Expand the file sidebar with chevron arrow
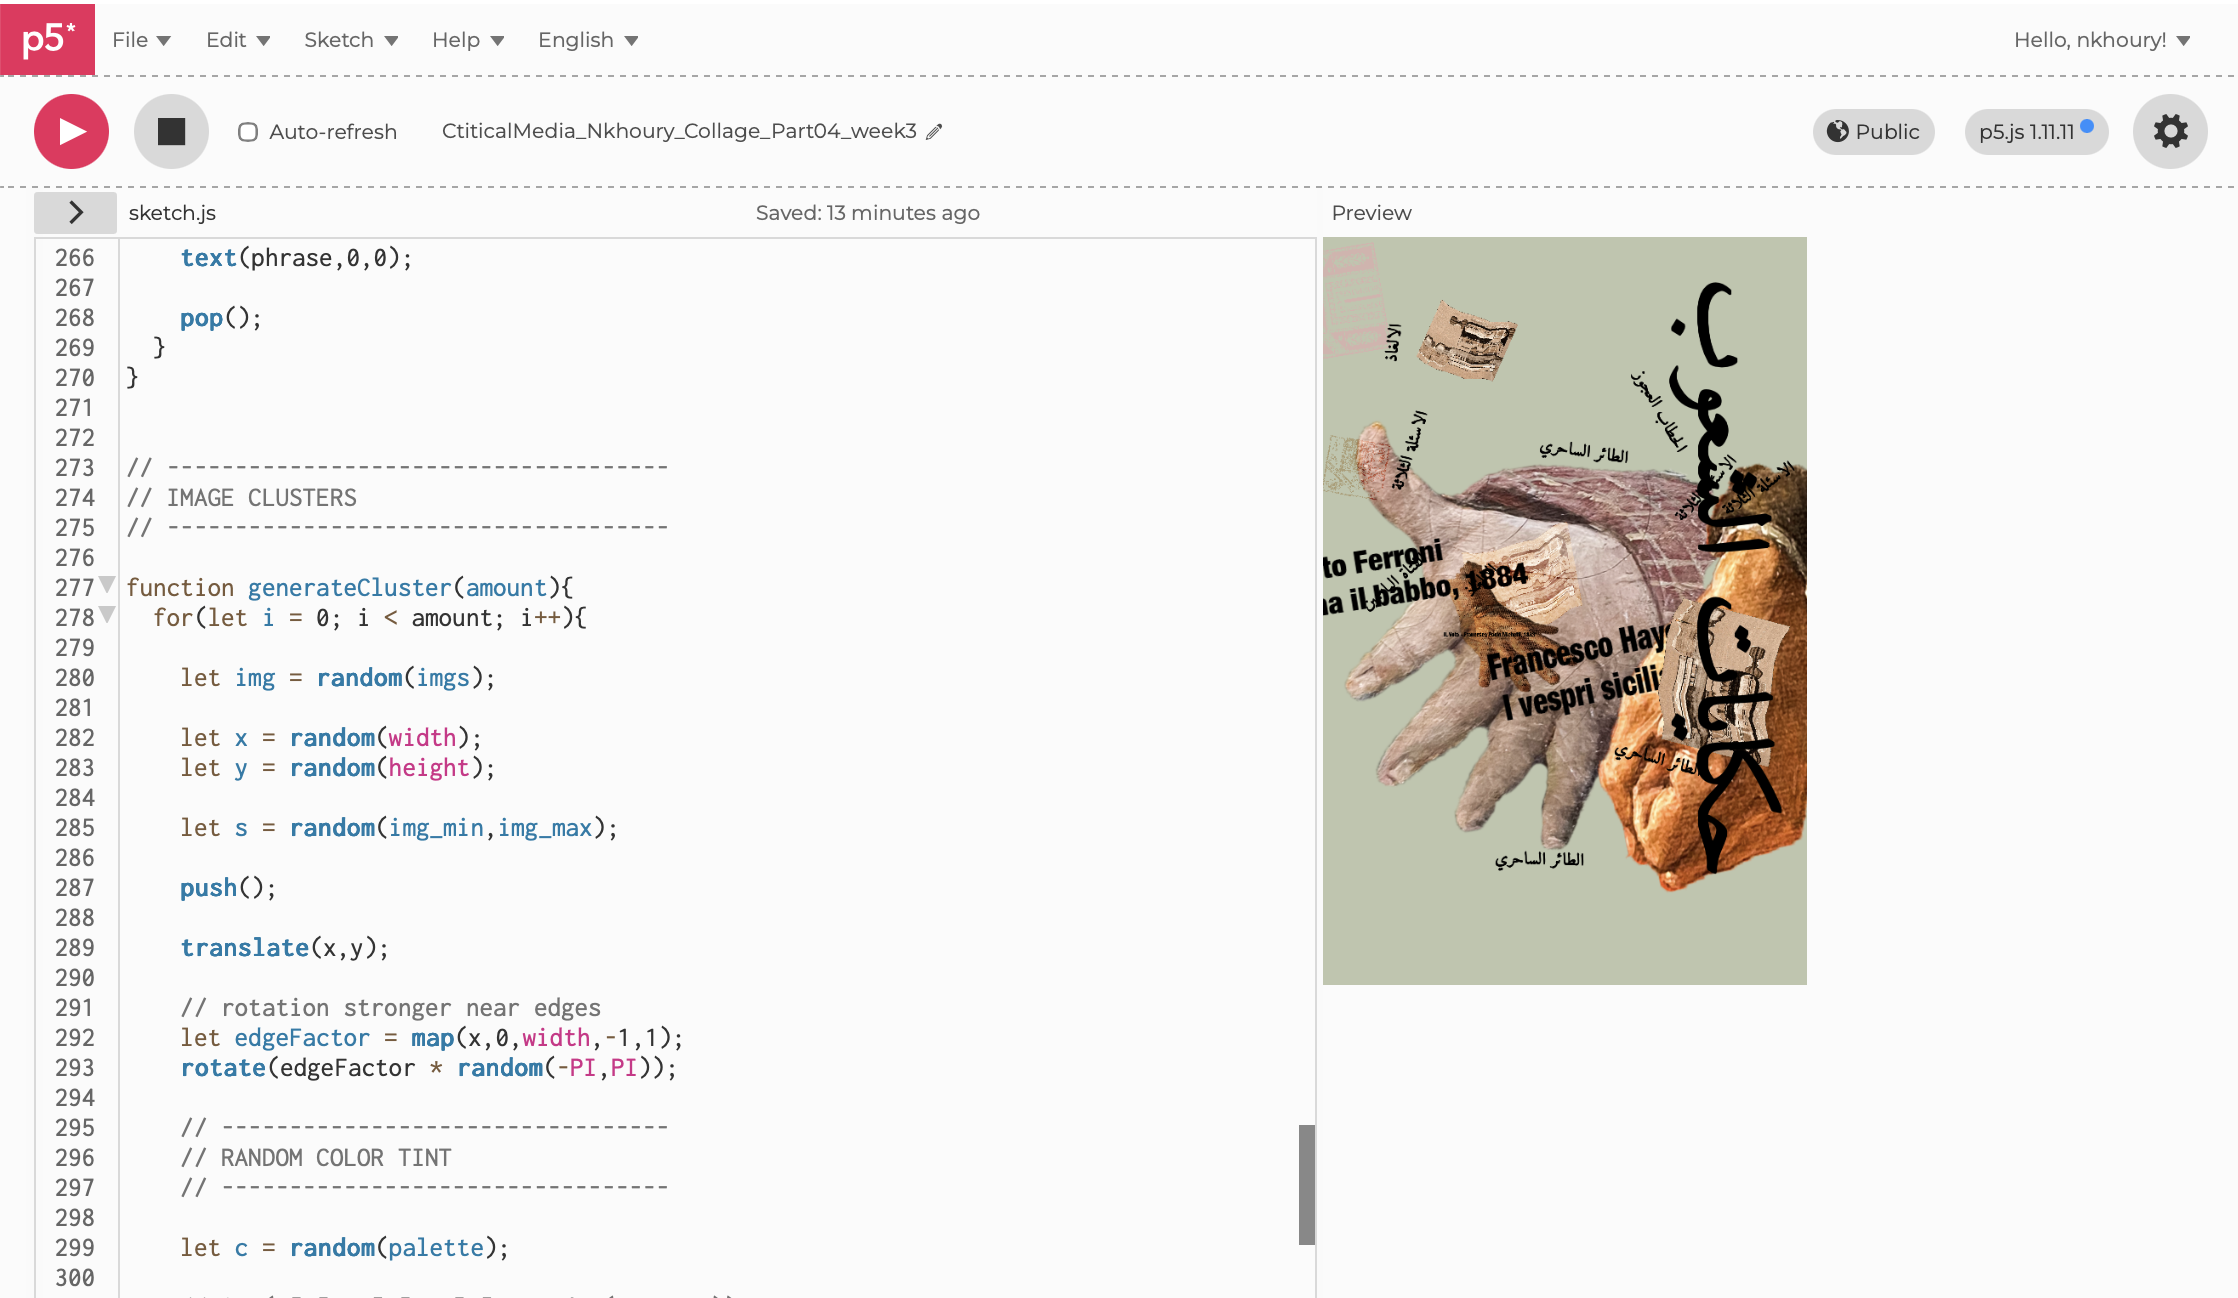Screen dimensions: 2238x1298 76,212
